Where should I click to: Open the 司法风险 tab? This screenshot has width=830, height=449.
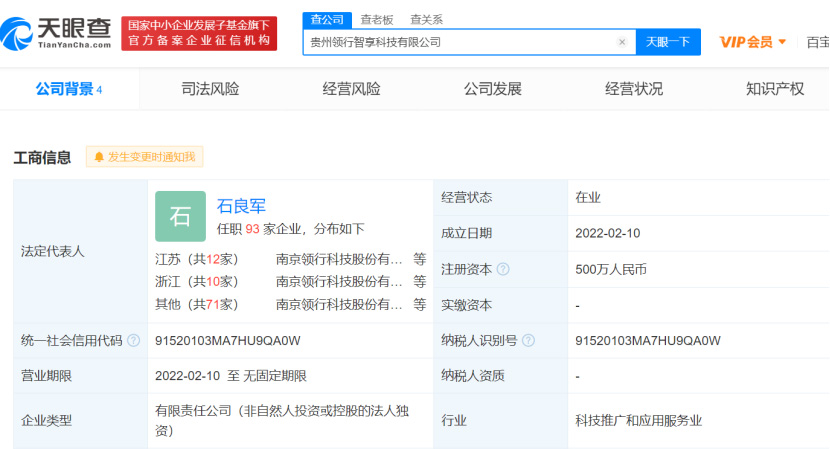(x=210, y=89)
